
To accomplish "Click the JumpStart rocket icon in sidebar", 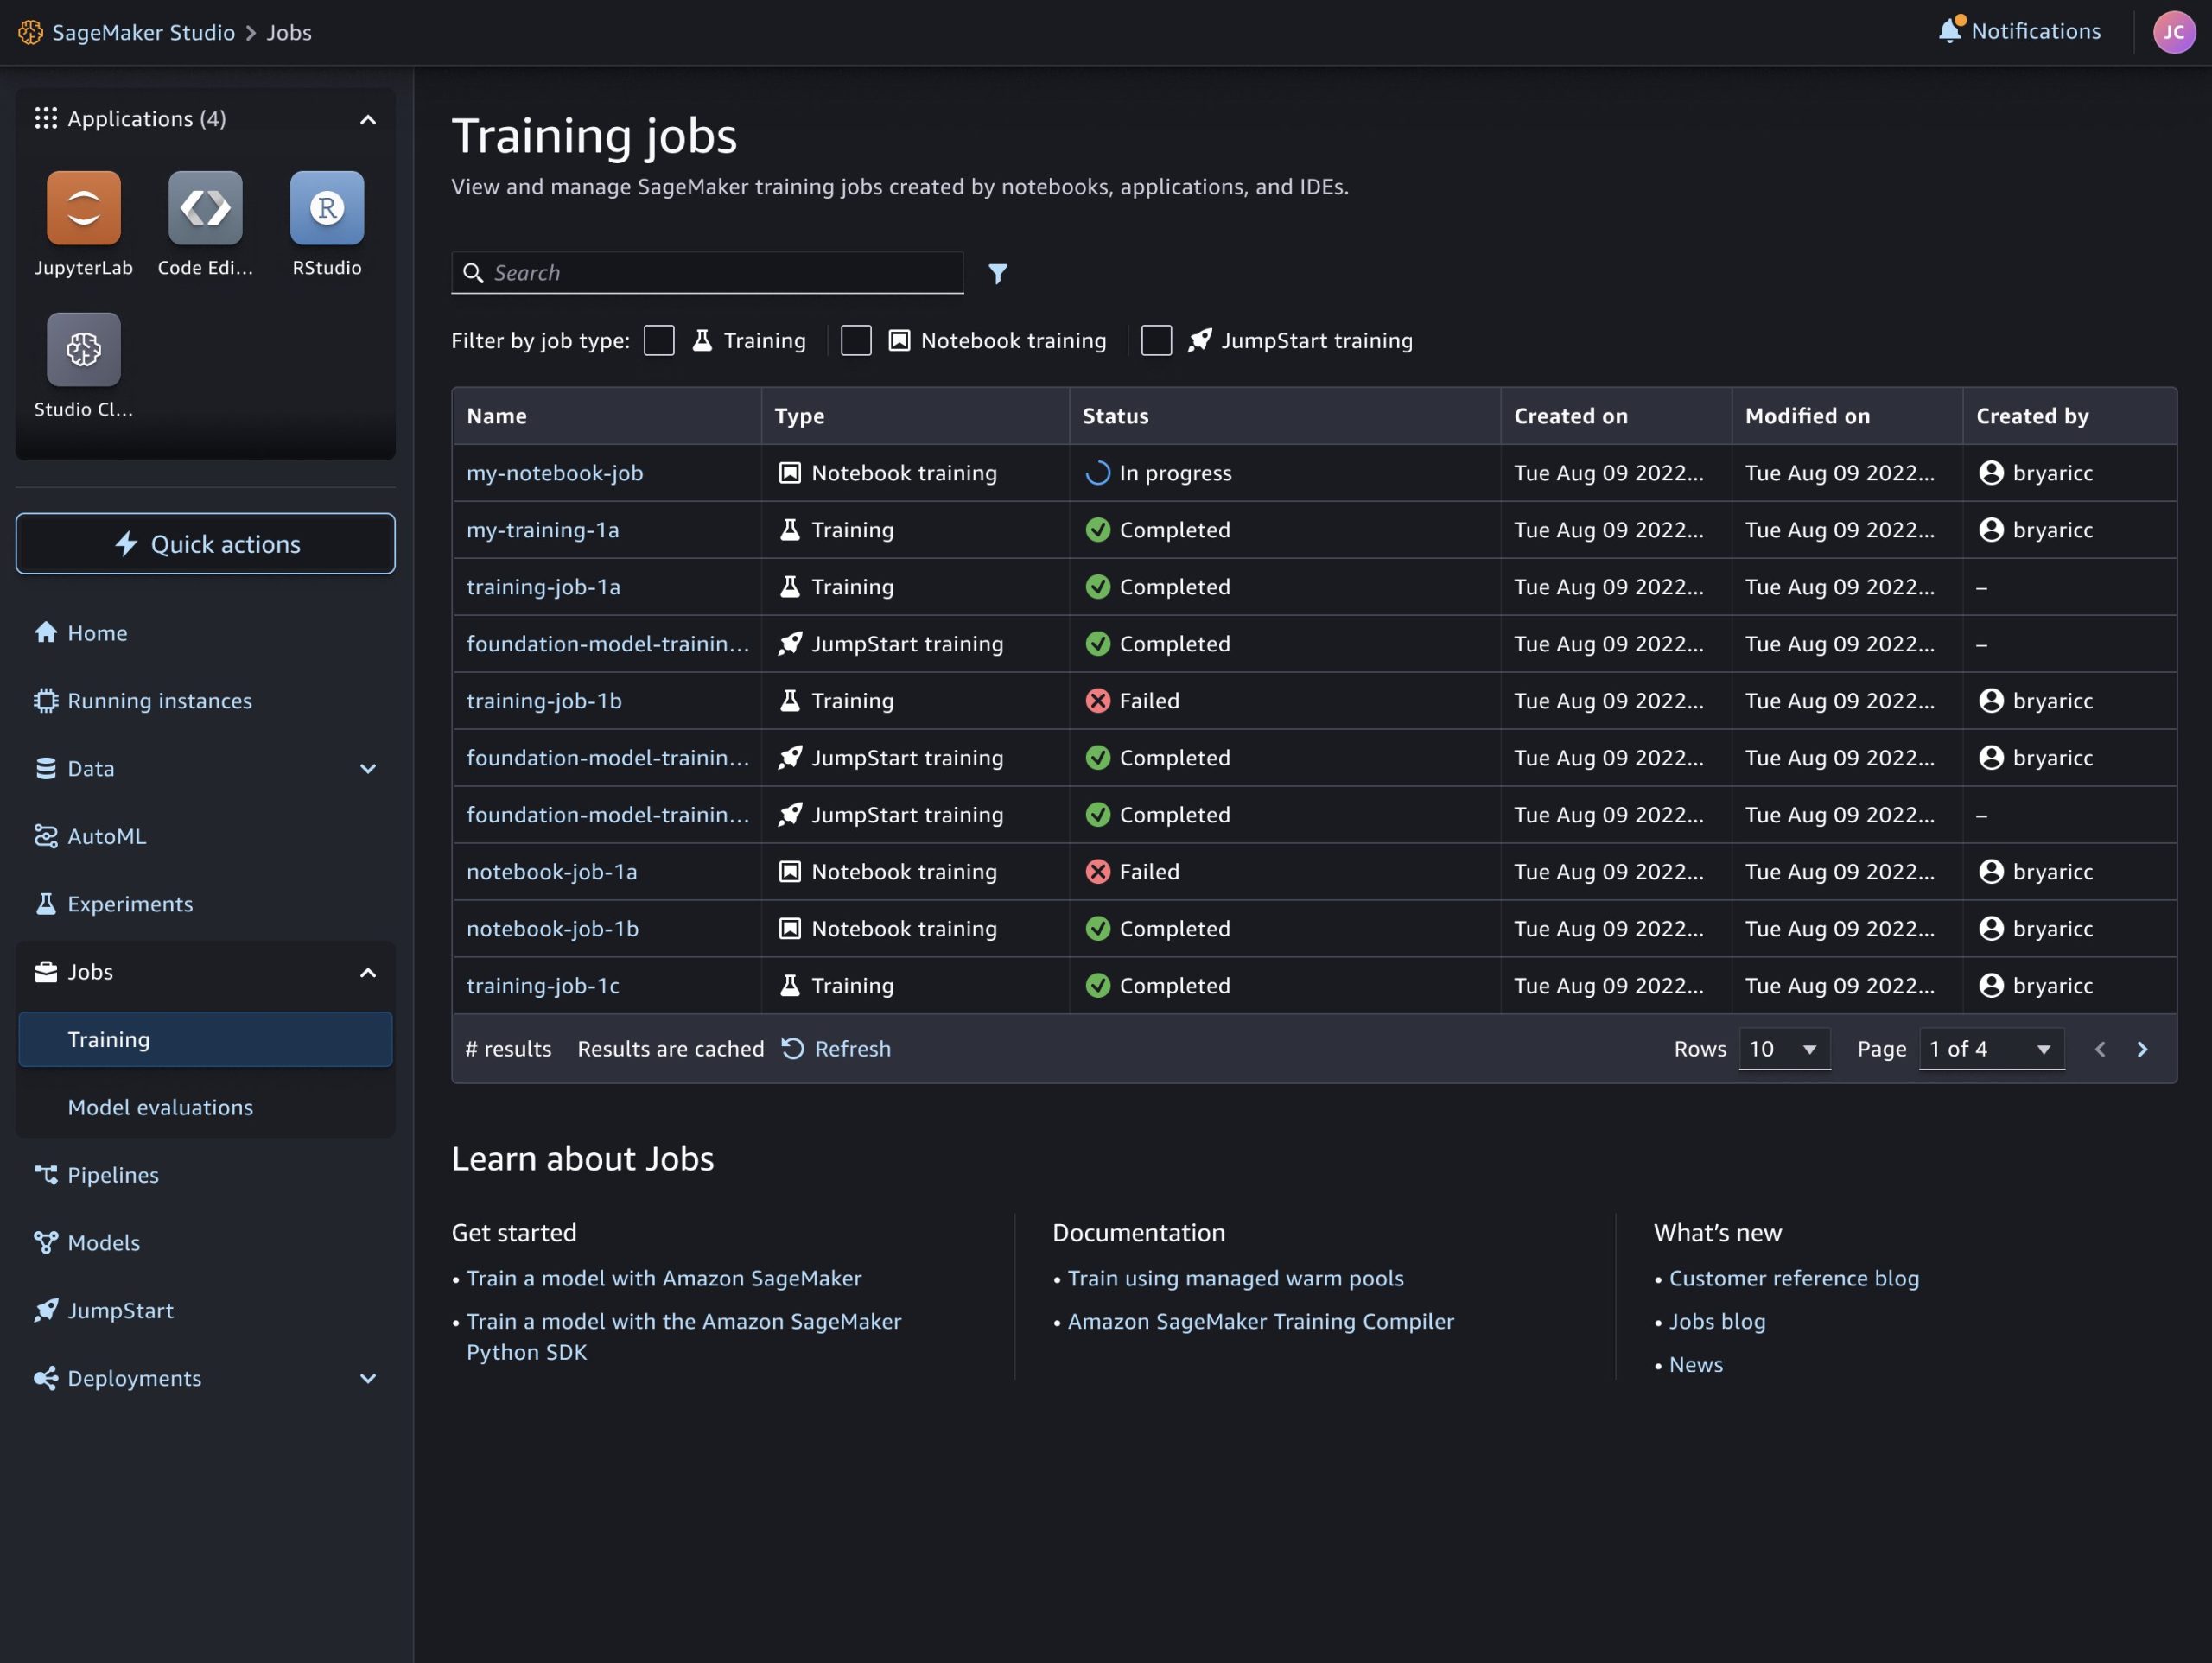I will pos(46,1310).
